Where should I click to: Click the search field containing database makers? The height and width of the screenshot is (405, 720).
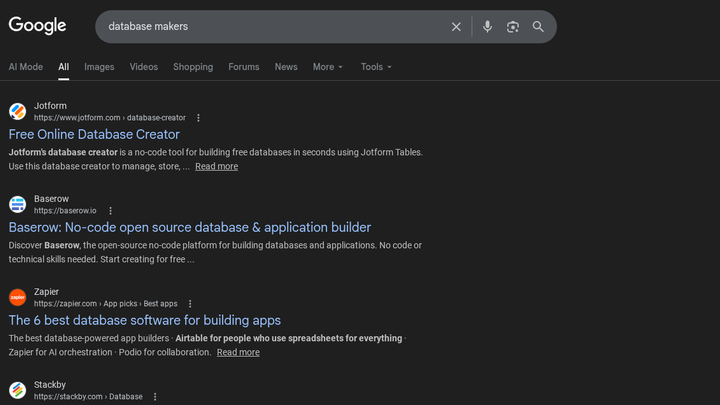(x=270, y=27)
